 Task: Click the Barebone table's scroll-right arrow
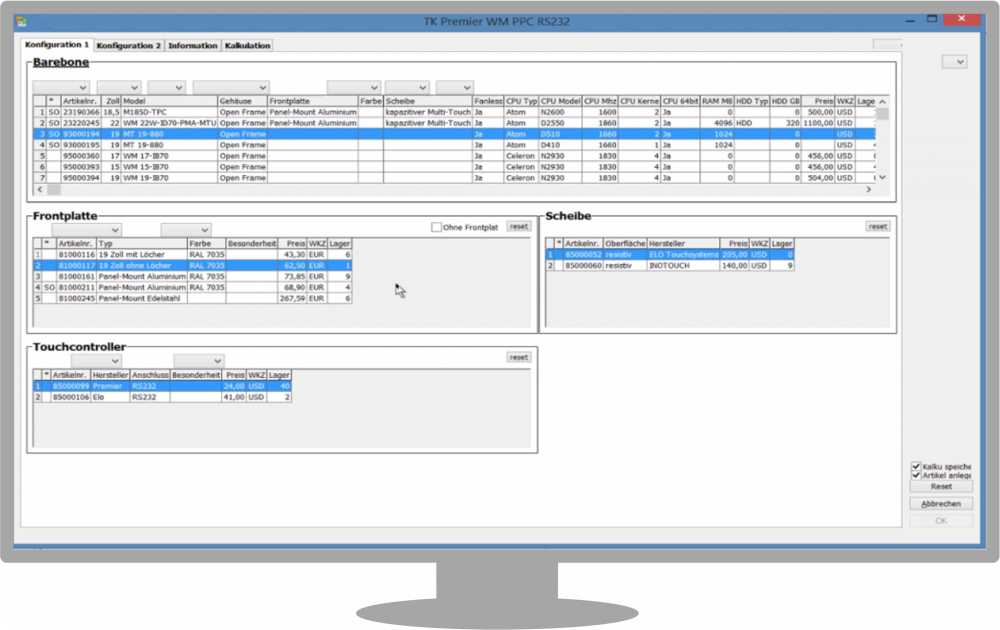869,189
